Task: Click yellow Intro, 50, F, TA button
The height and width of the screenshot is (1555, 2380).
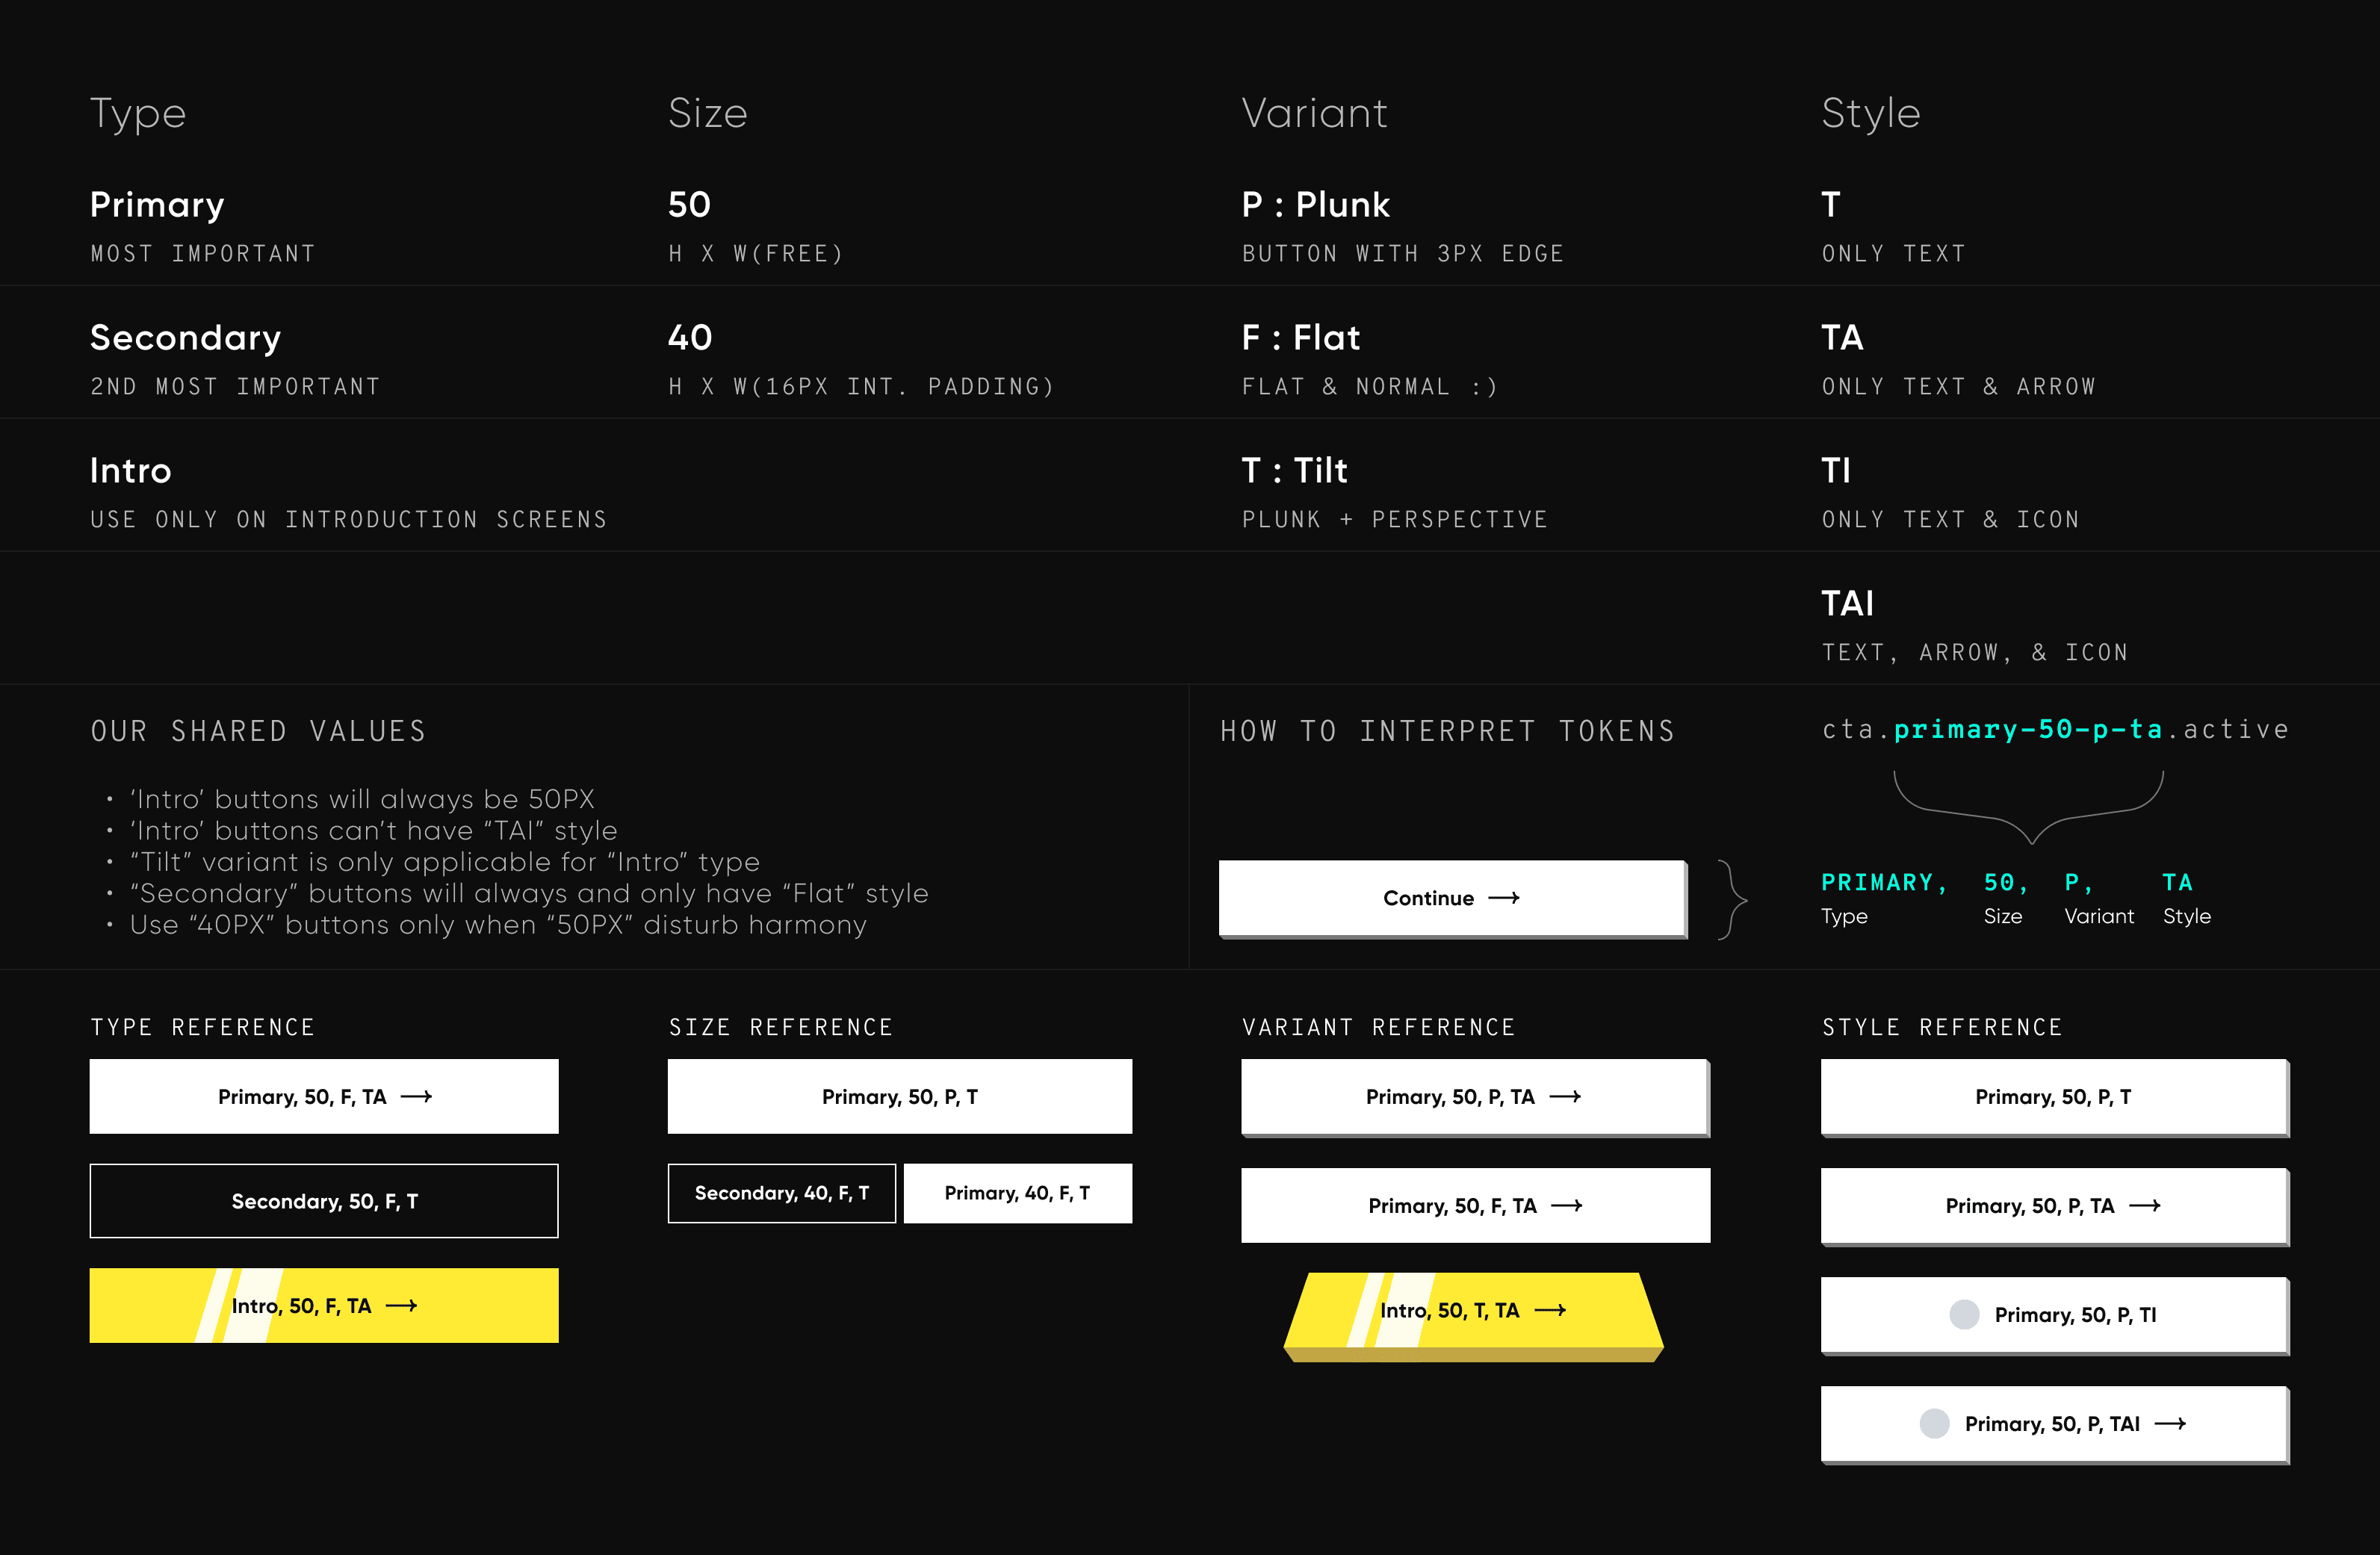Action: pyautogui.click(x=323, y=1306)
